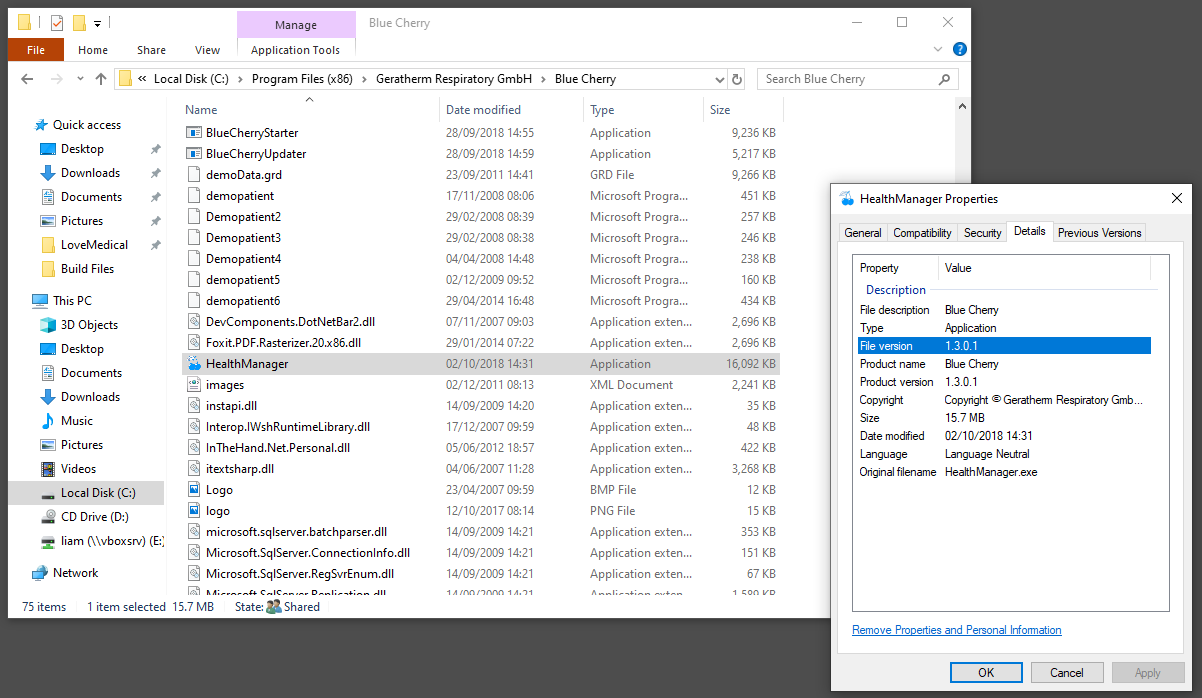Switch to Previous Versions tab

1099,233
